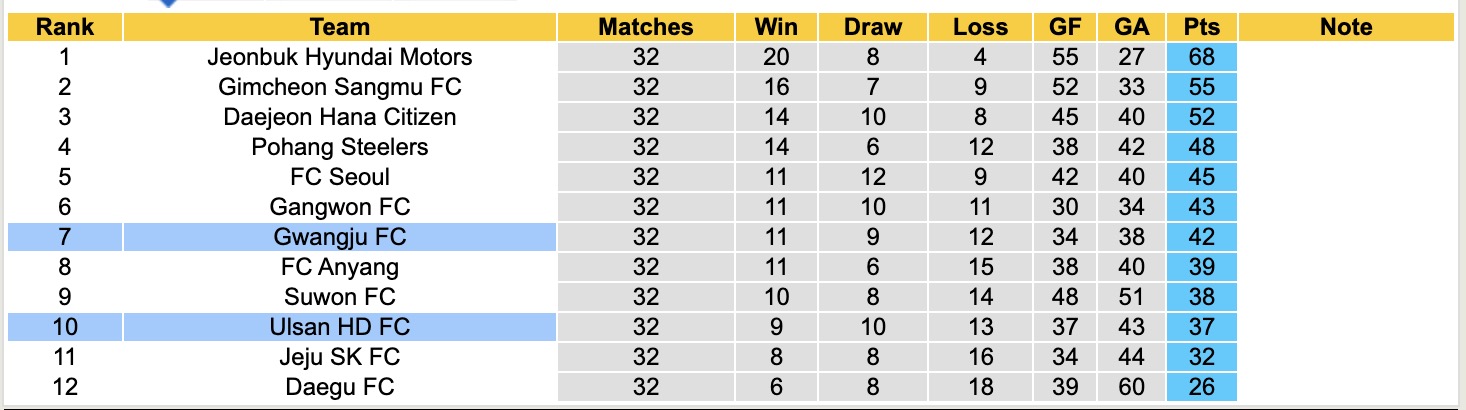Click the Loss column header
The height and width of the screenshot is (410, 1466).
coord(980,27)
